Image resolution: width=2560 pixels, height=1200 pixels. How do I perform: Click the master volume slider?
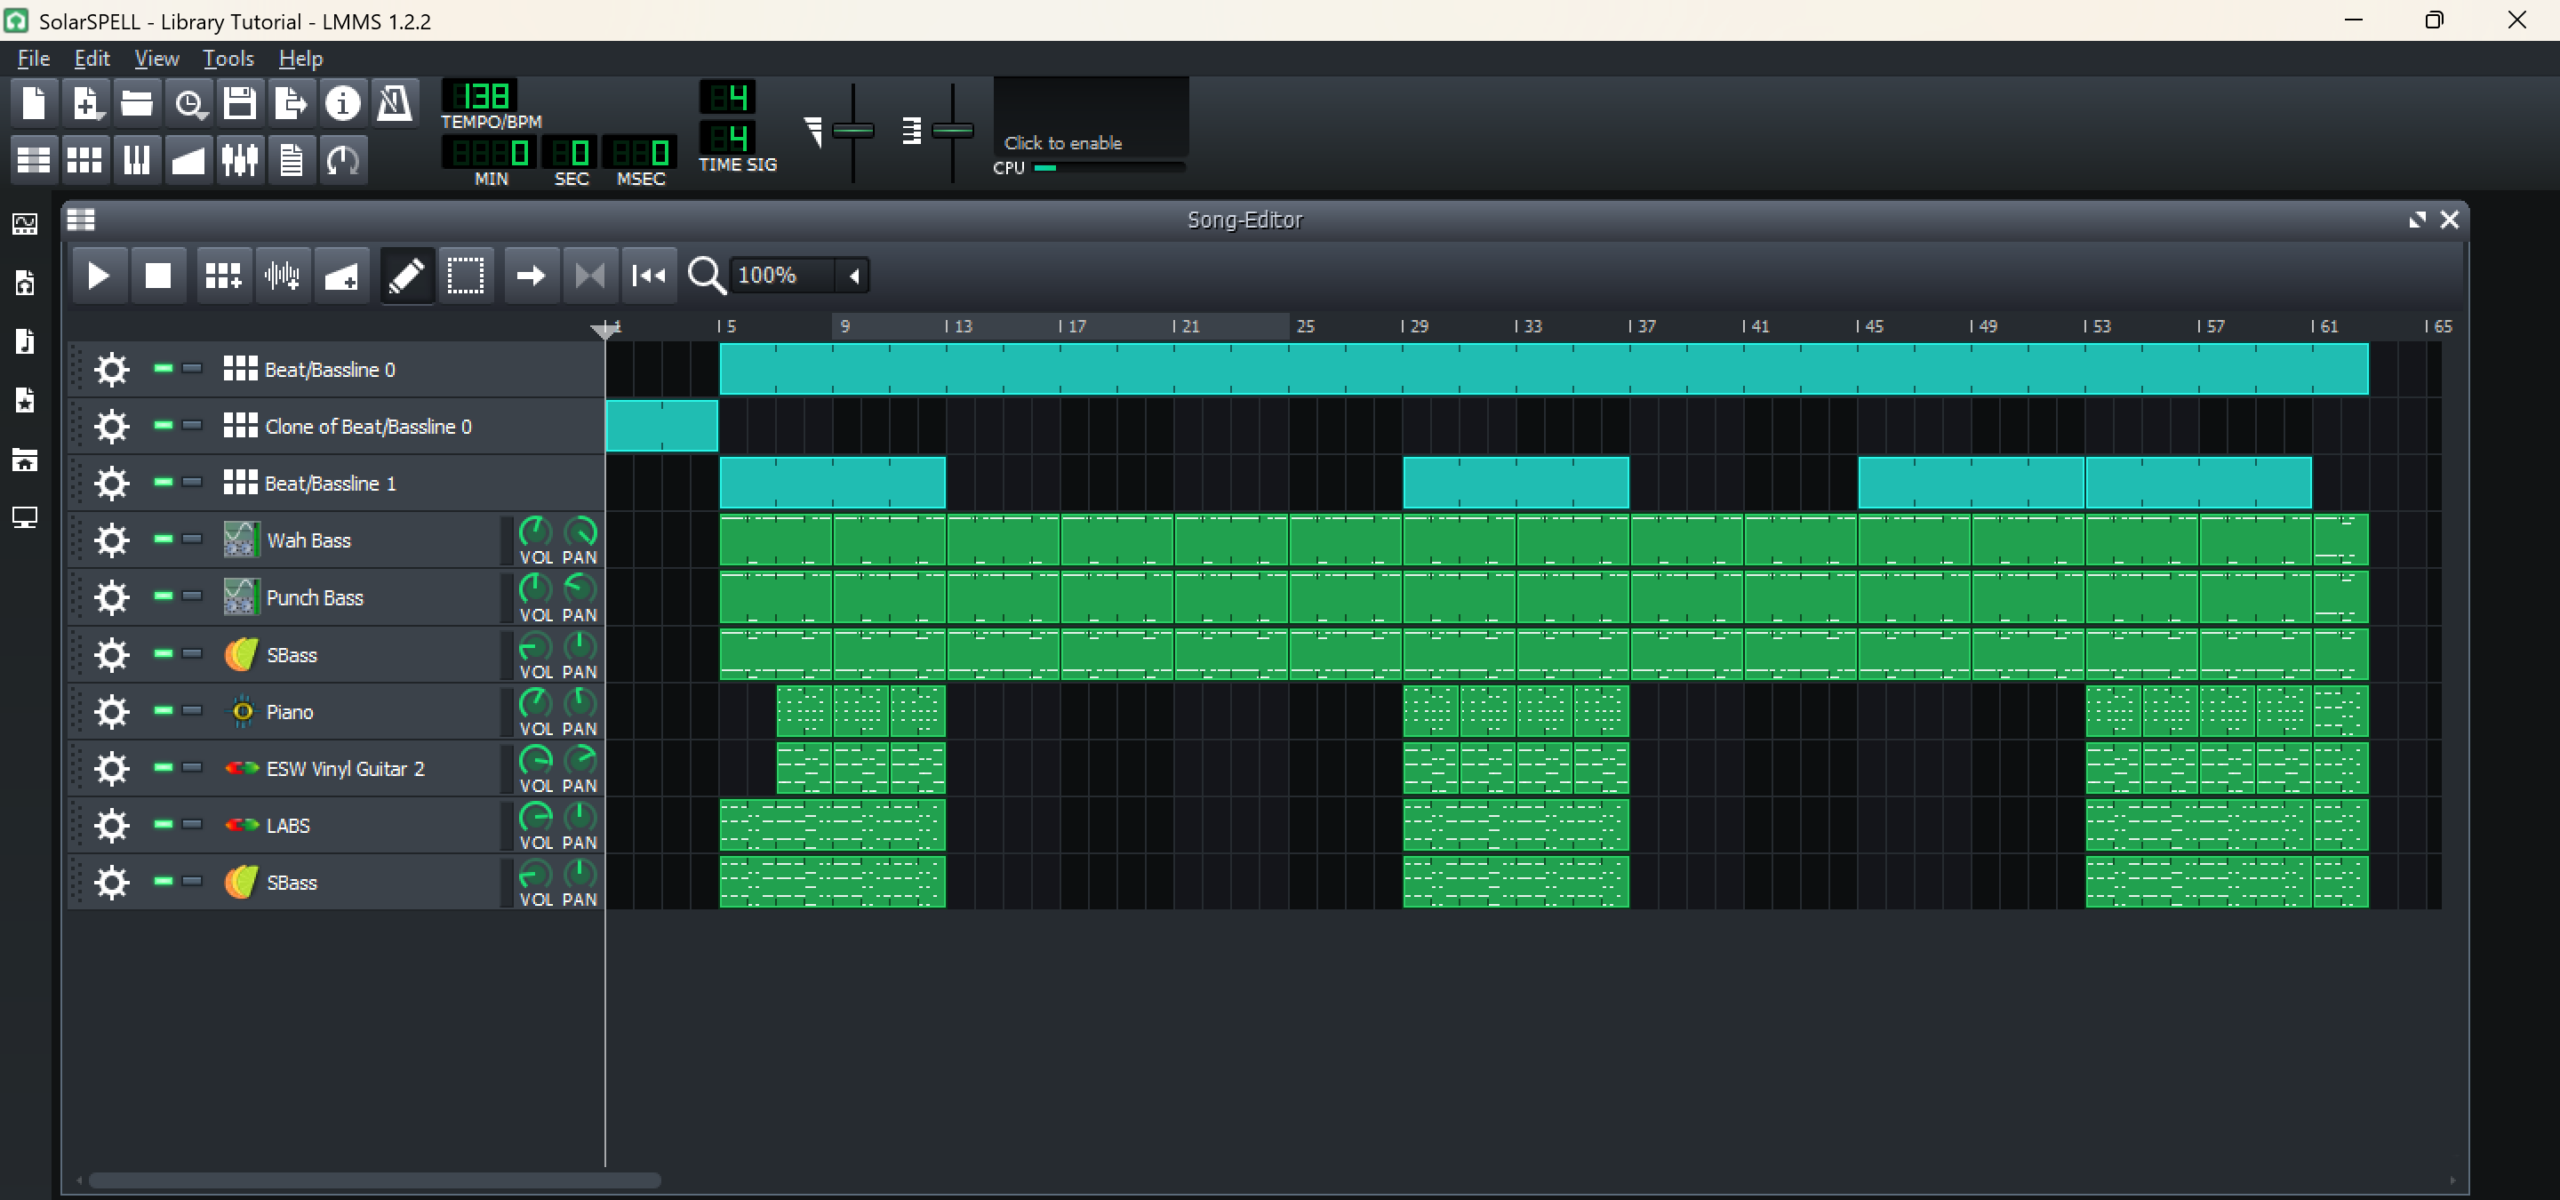point(852,131)
